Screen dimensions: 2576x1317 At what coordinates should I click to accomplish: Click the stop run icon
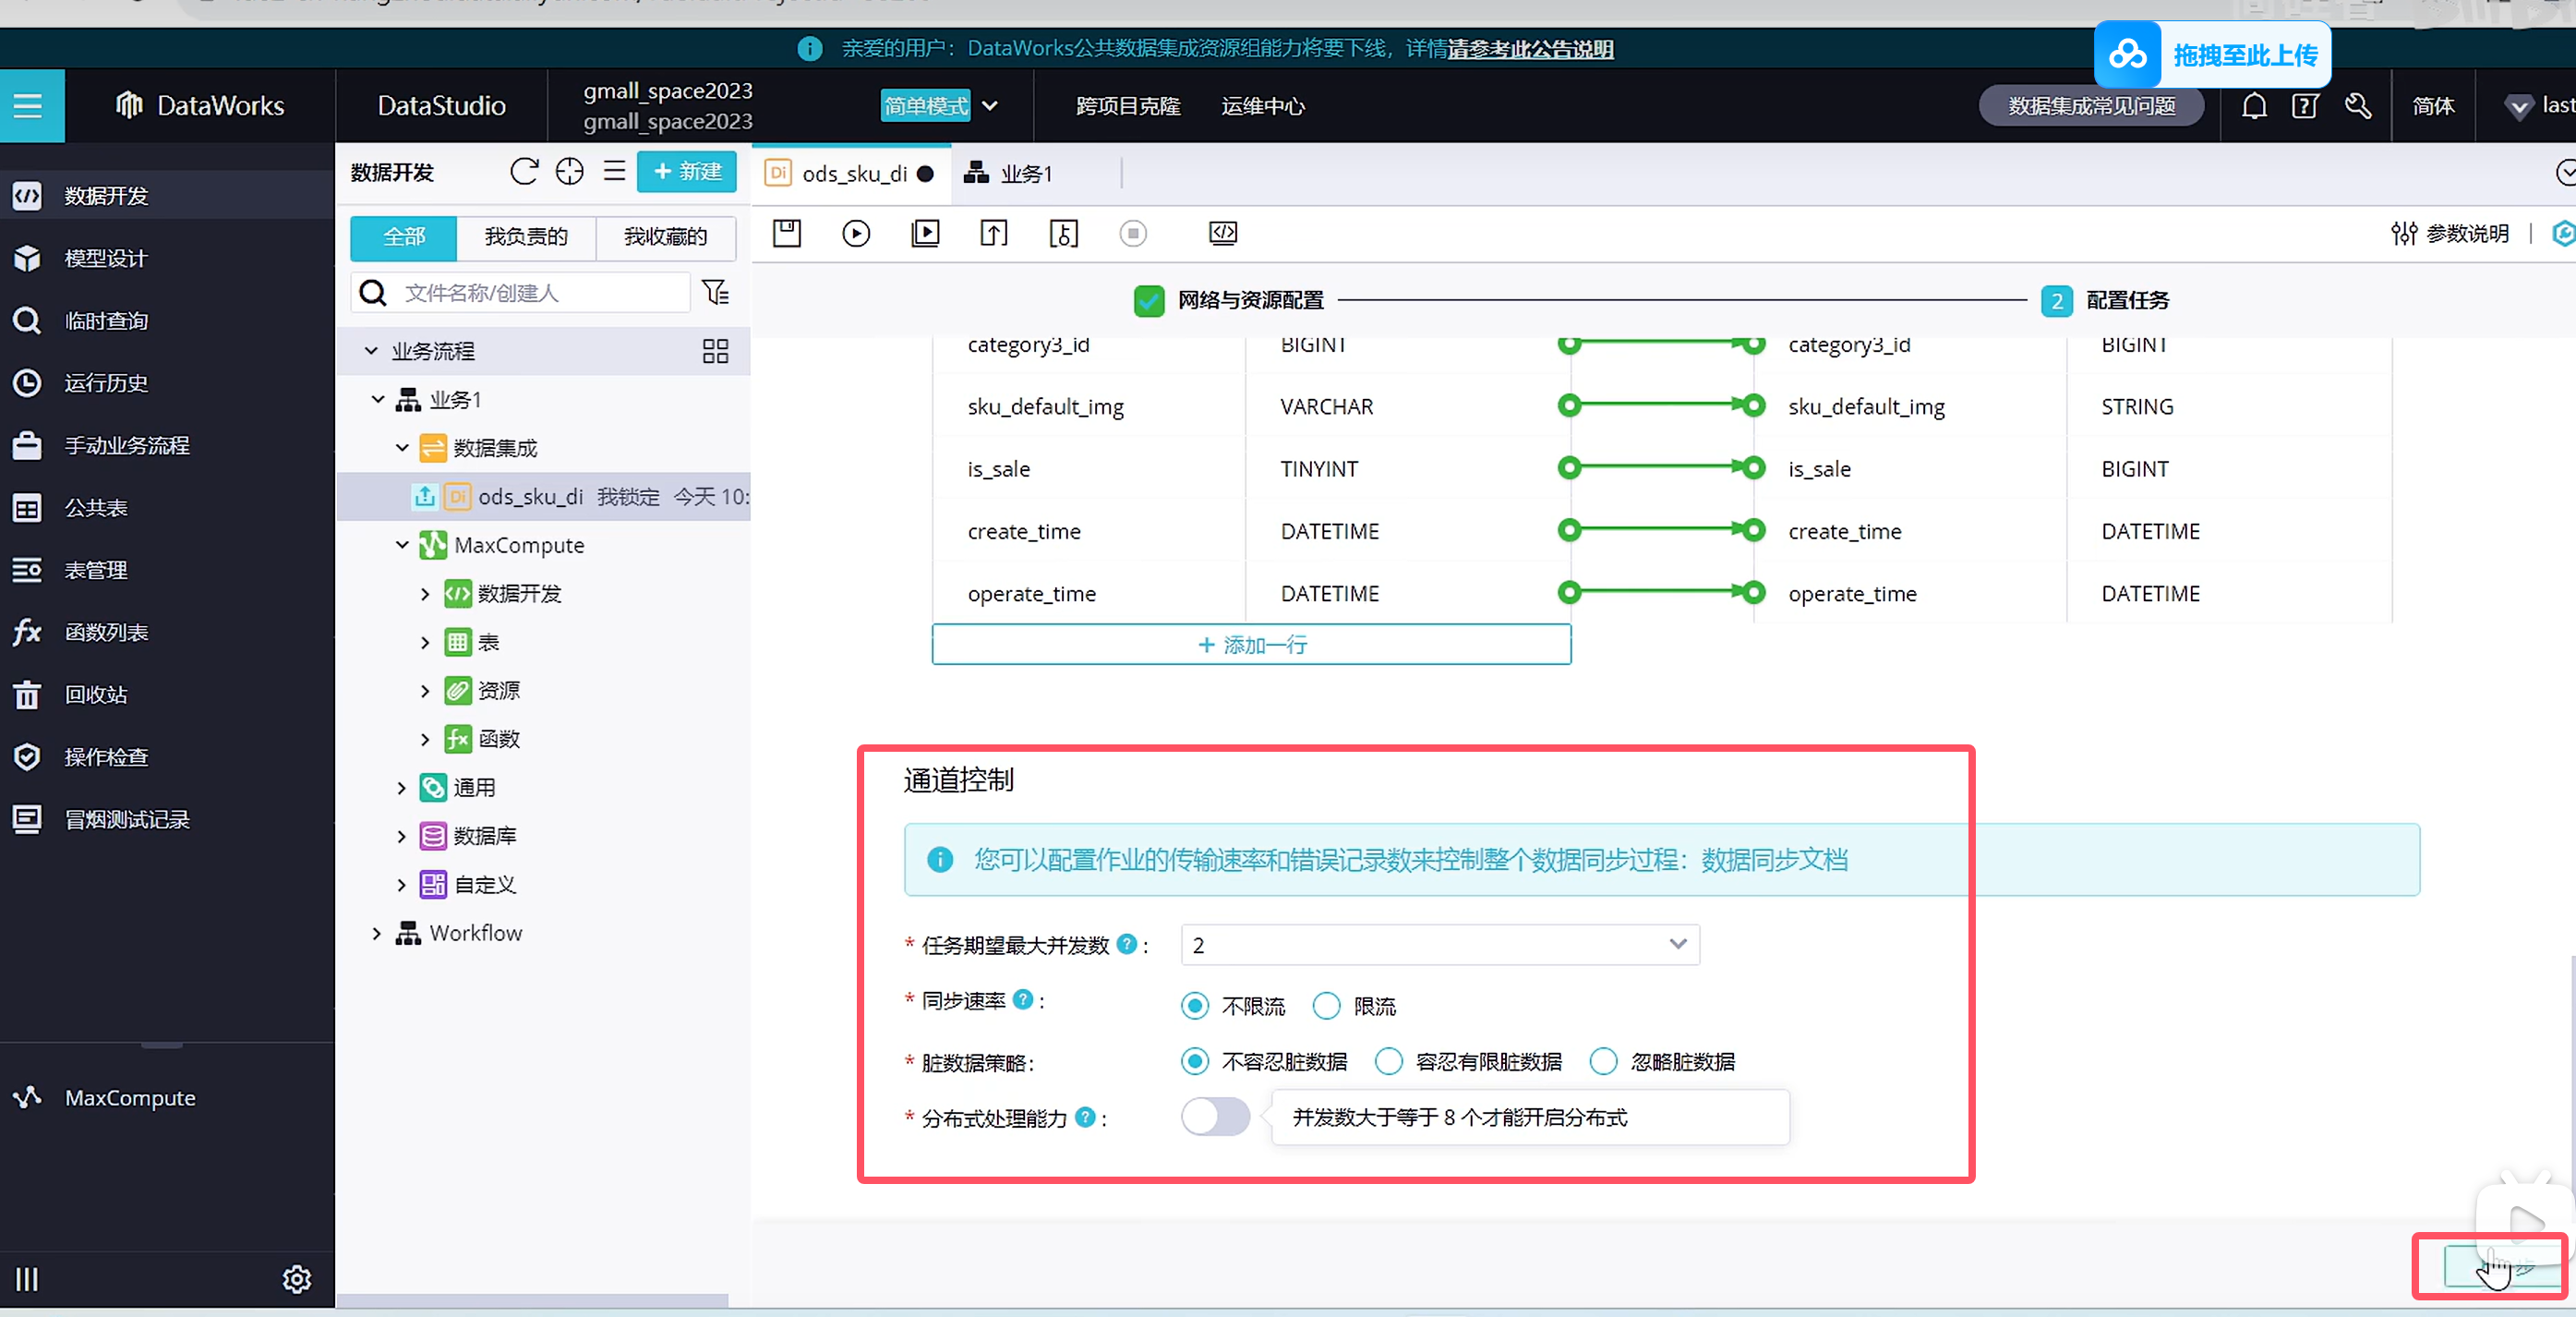pyautogui.click(x=1132, y=234)
